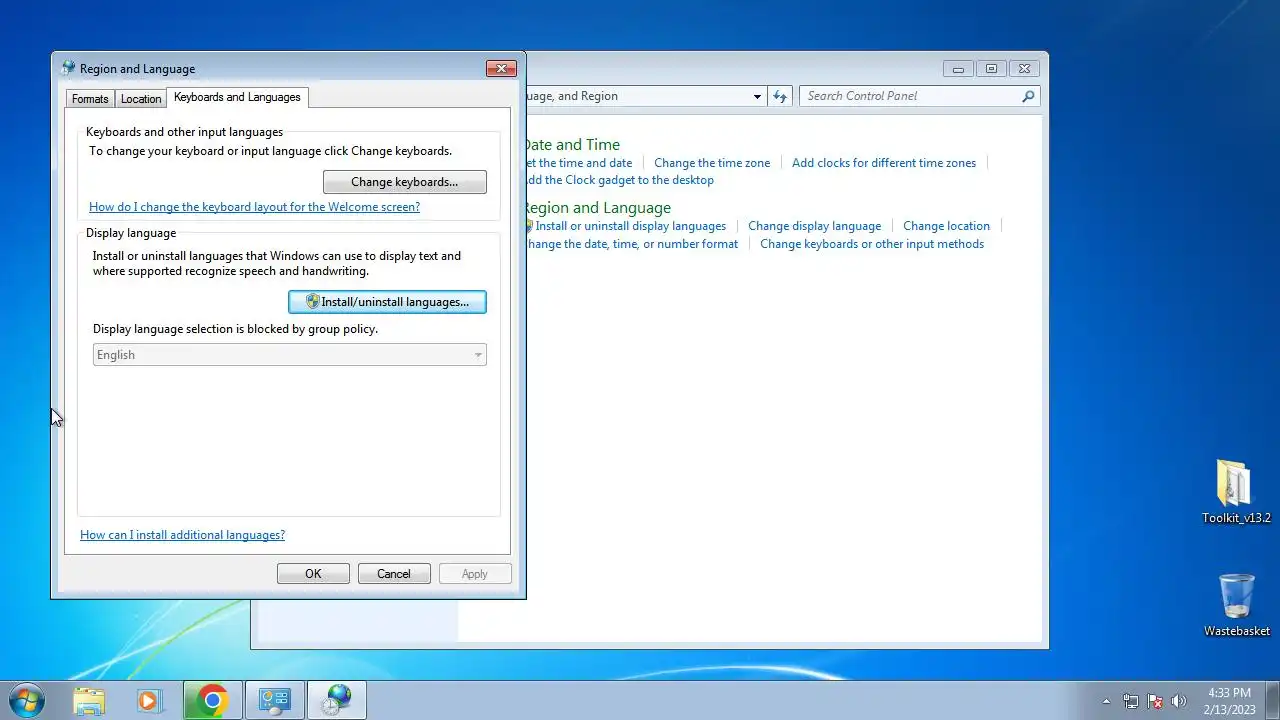Open the Start menu orb
Image resolution: width=1280 pixels, height=720 pixels.
[x=25, y=700]
